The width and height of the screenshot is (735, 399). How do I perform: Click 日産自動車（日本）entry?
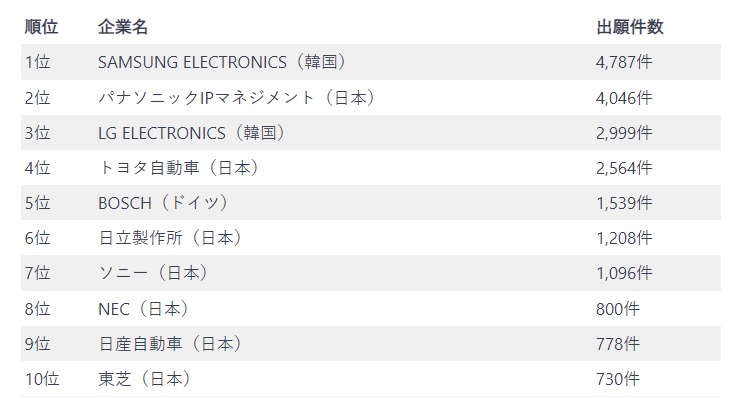[170, 344]
